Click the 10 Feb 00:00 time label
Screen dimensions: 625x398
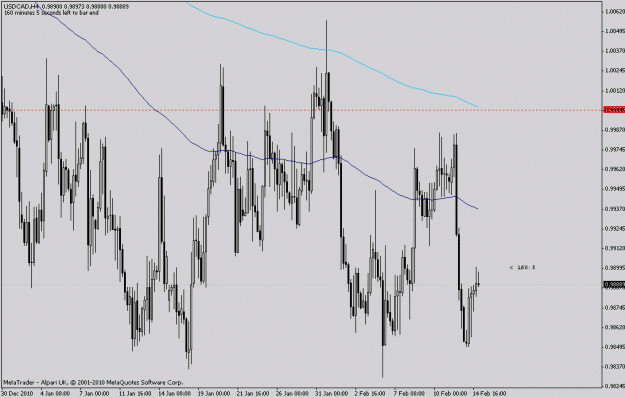point(450,394)
